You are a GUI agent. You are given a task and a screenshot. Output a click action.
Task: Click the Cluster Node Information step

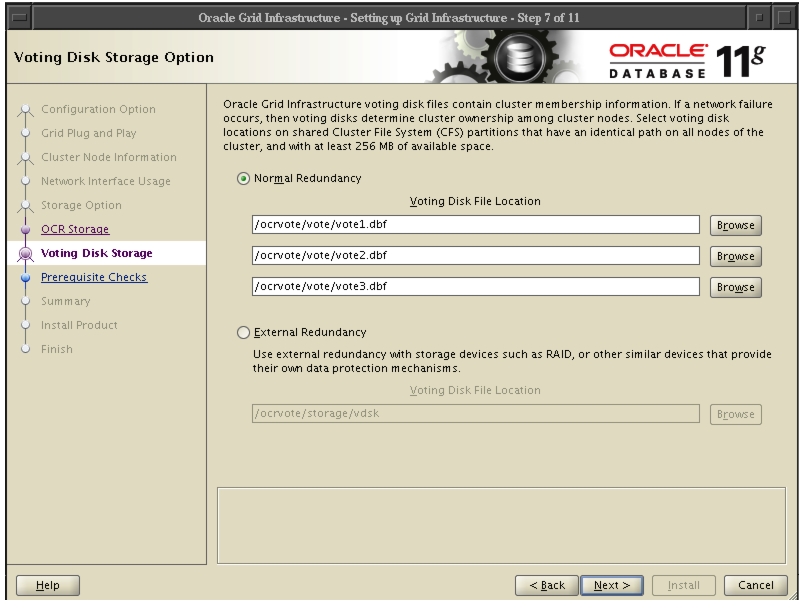[109, 157]
